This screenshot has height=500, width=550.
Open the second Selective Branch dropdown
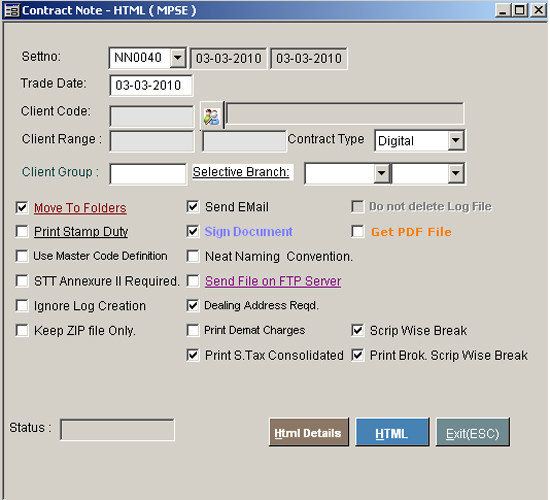click(456, 173)
